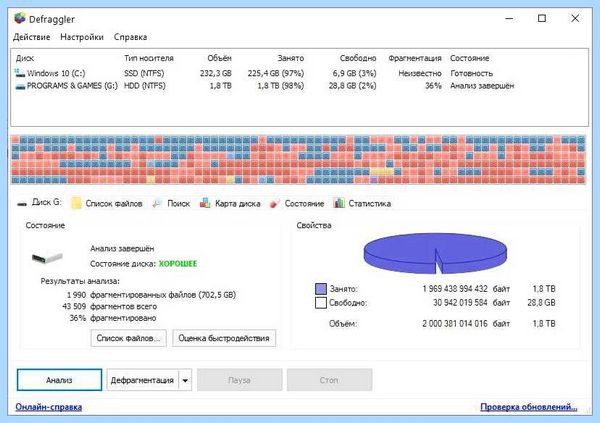The image size is (600, 423).
Task: Click the HDD (NTFS) media type cell
Action: 145,86
